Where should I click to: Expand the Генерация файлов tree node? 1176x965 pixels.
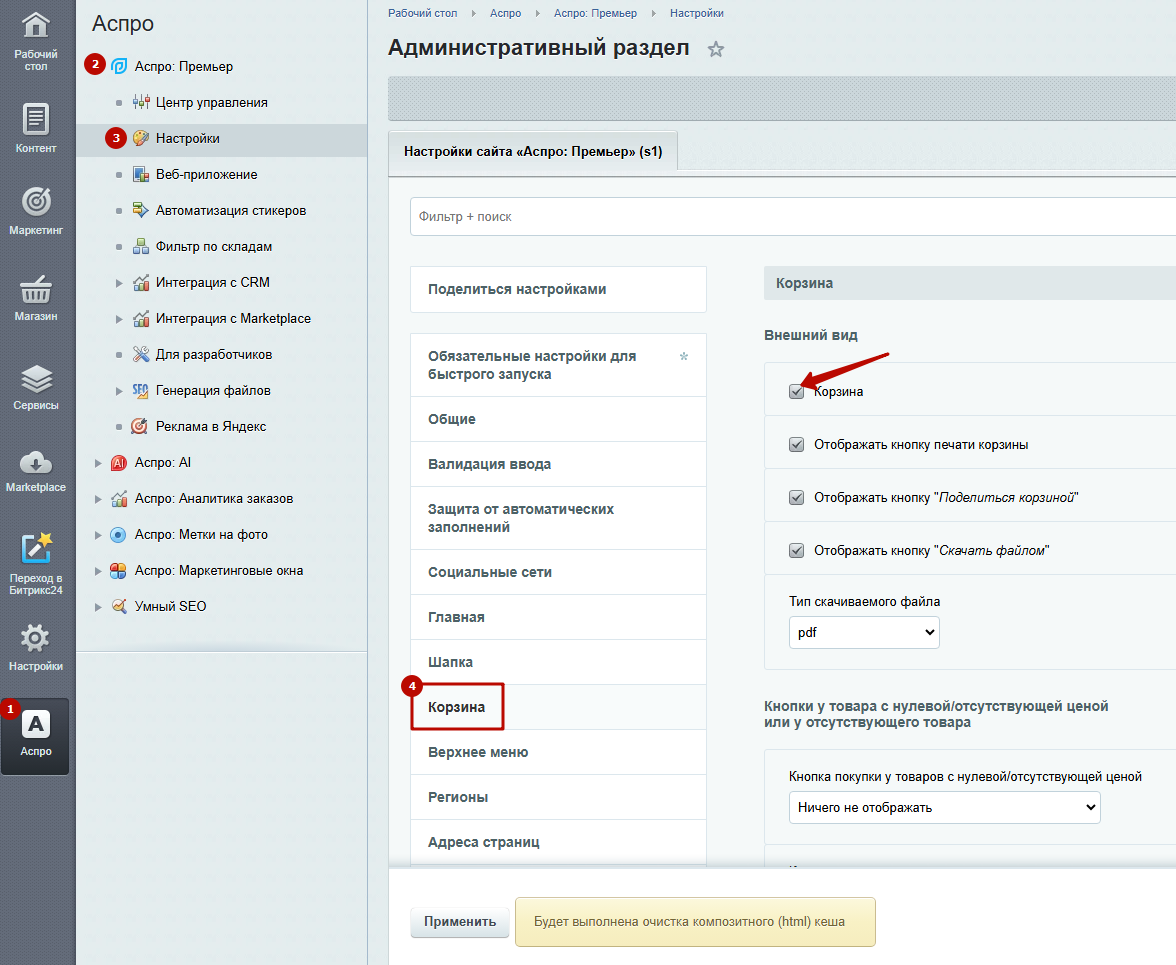click(x=118, y=391)
